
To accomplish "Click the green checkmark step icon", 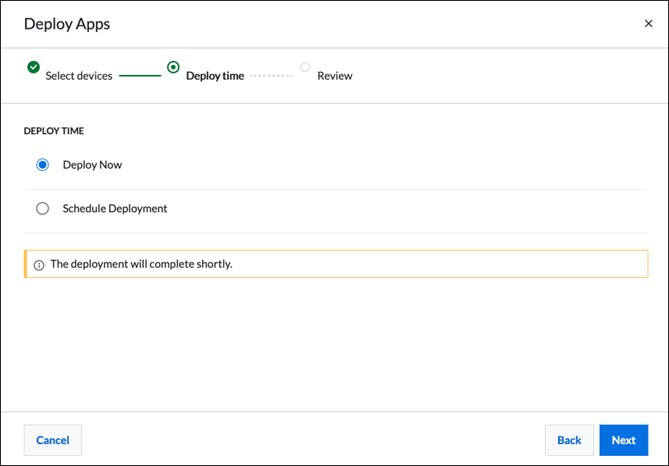I will point(33,68).
